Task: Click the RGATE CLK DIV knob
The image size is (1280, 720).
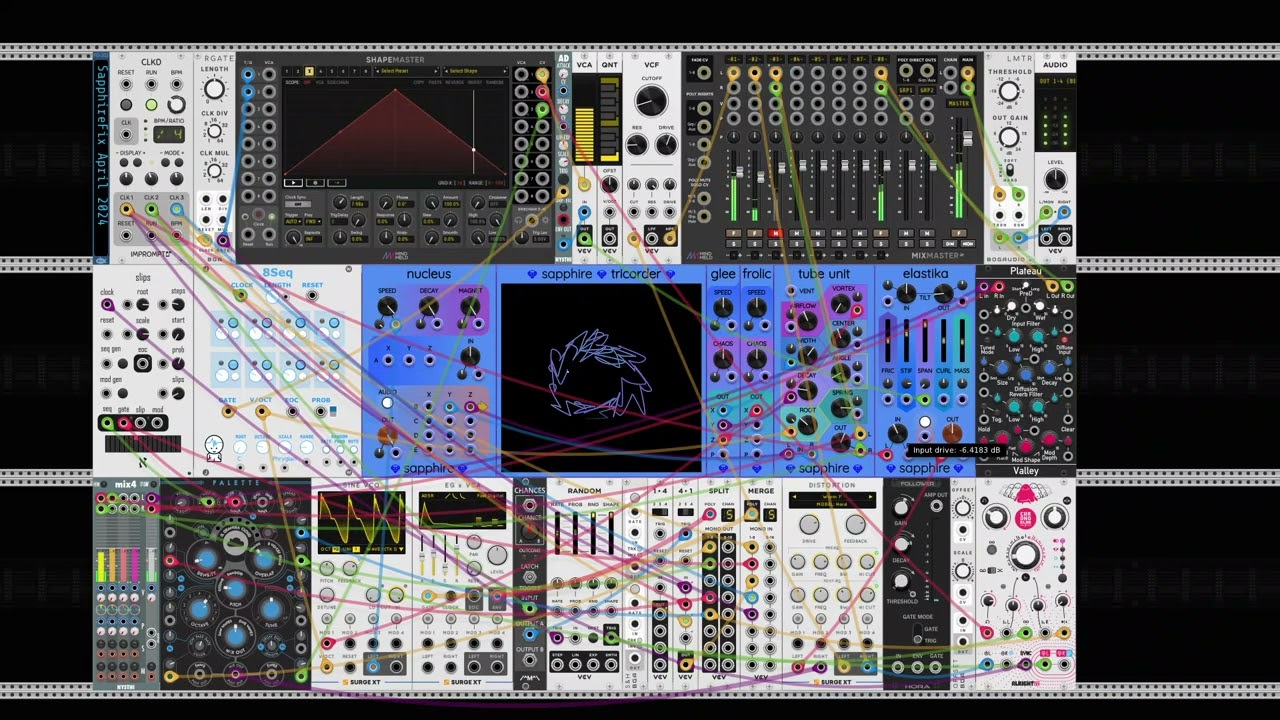Action: [215, 131]
